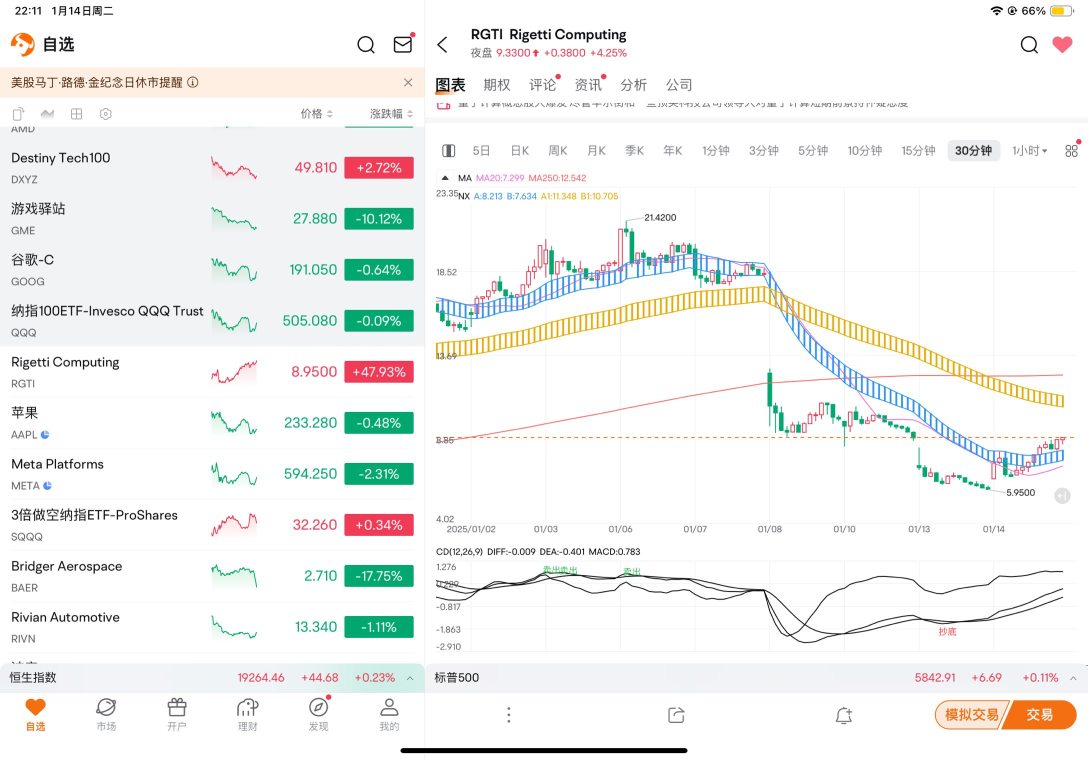
Task: Open the watchlist copy/group icon
Action: 18,114
